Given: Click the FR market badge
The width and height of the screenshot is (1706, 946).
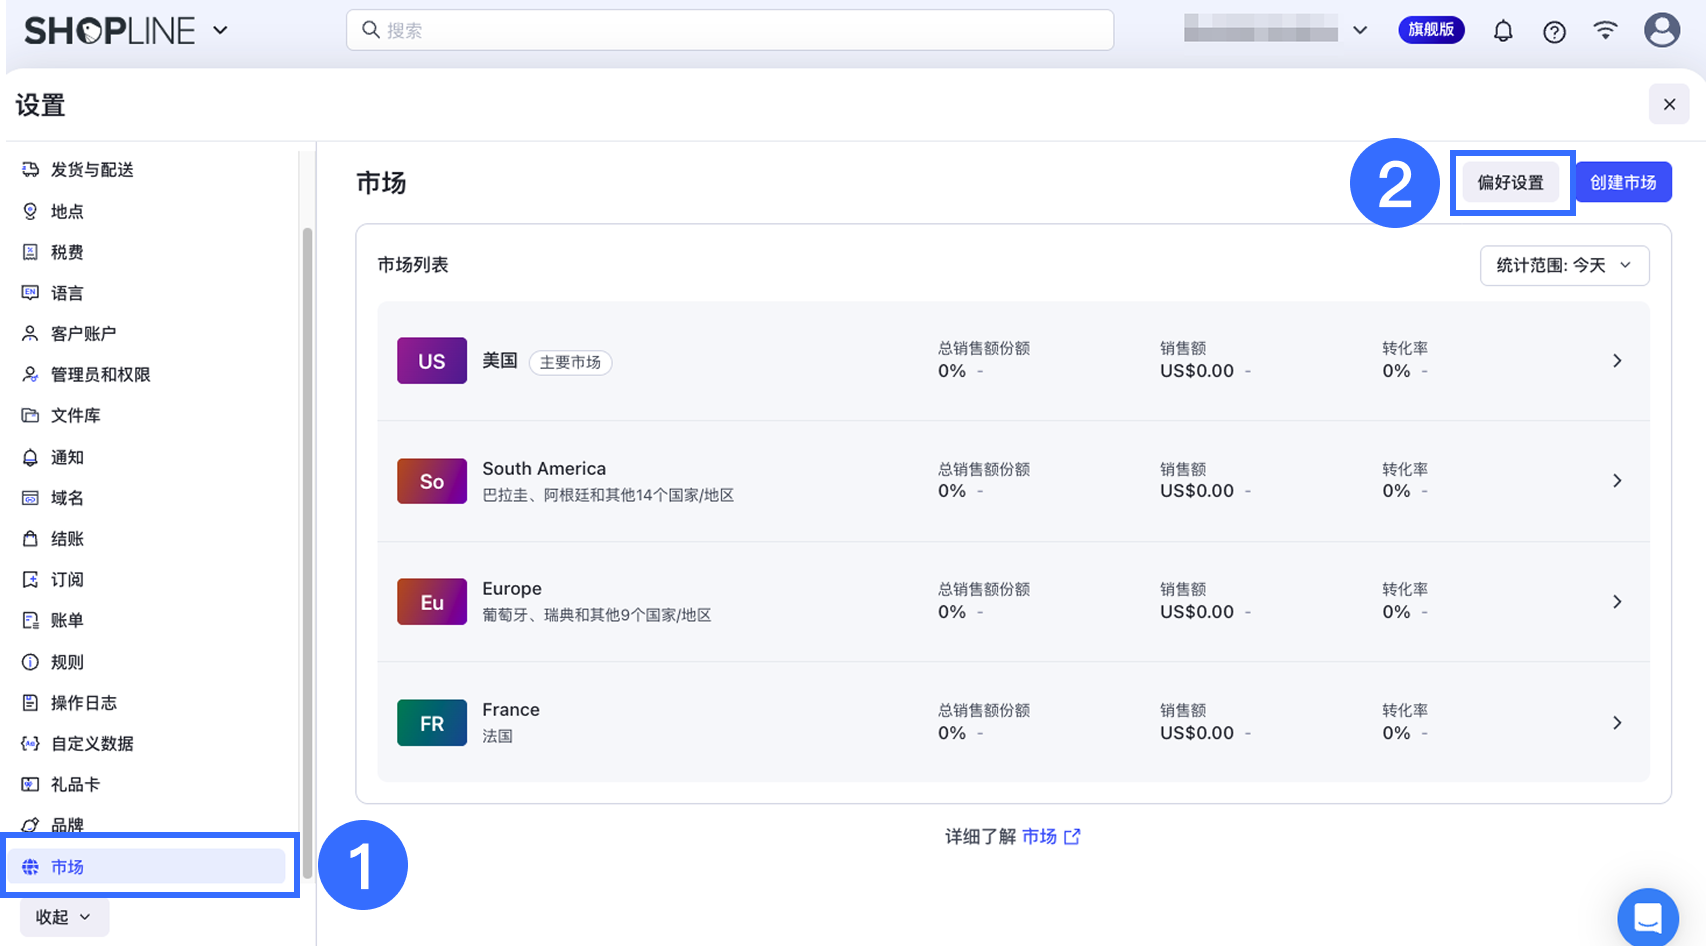Looking at the screenshot, I should tap(431, 723).
